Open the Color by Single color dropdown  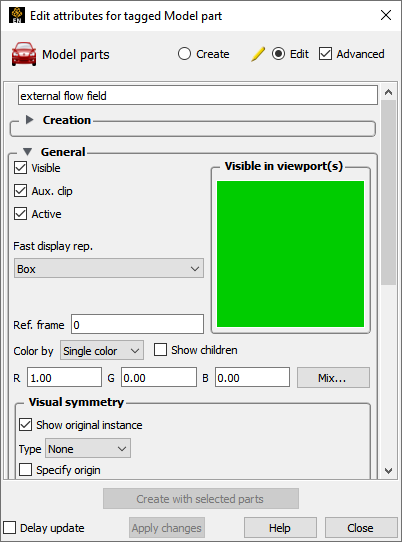tap(102, 351)
